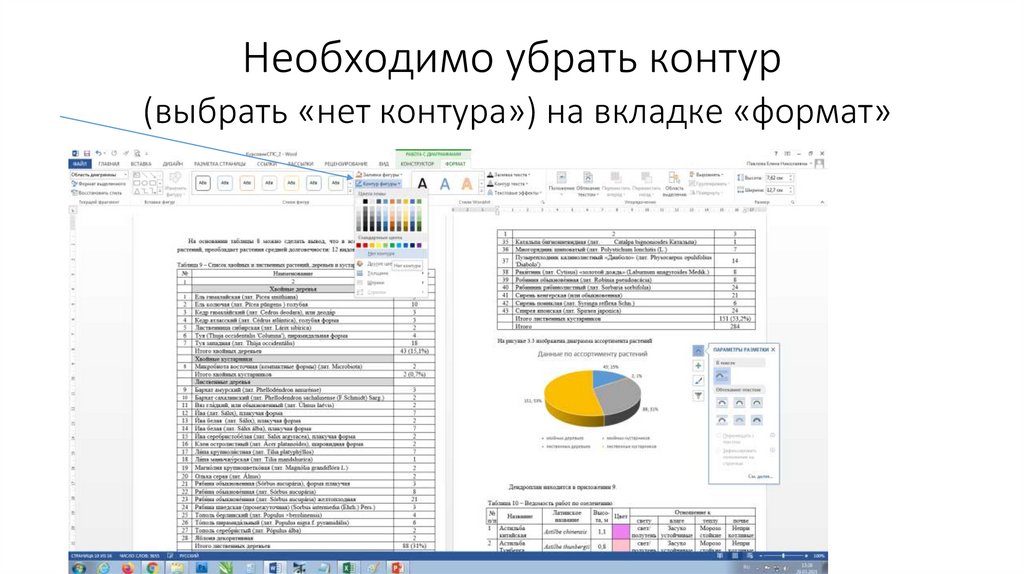Open Обтекание текстом wrap menu
The image size is (1024, 574).
pyautogui.click(x=588, y=184)
